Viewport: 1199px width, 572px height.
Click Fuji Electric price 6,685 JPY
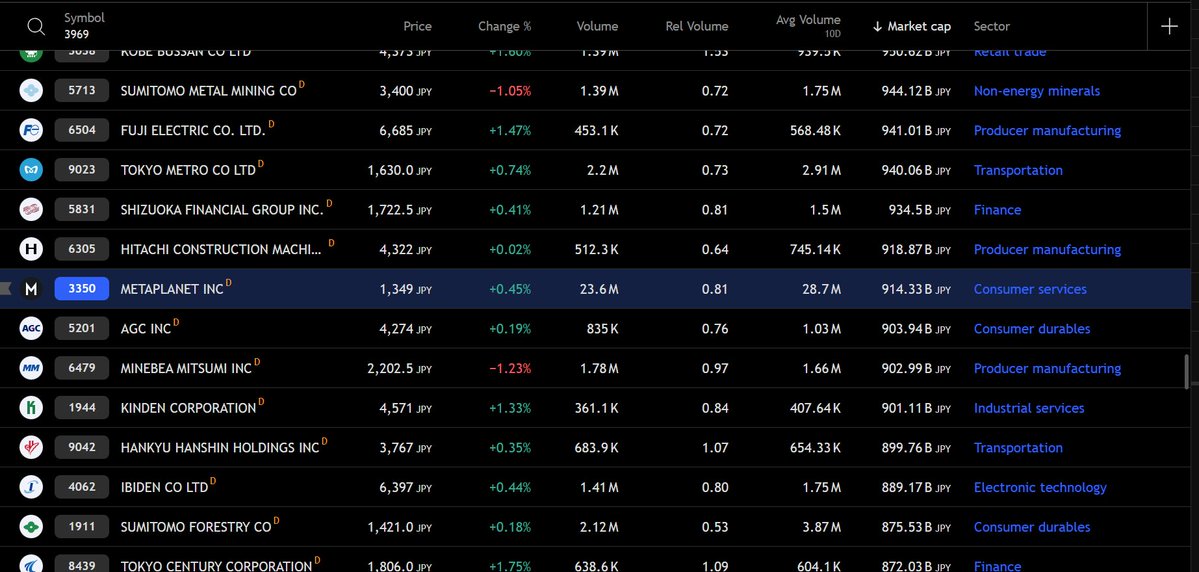[x=405, y=131]
